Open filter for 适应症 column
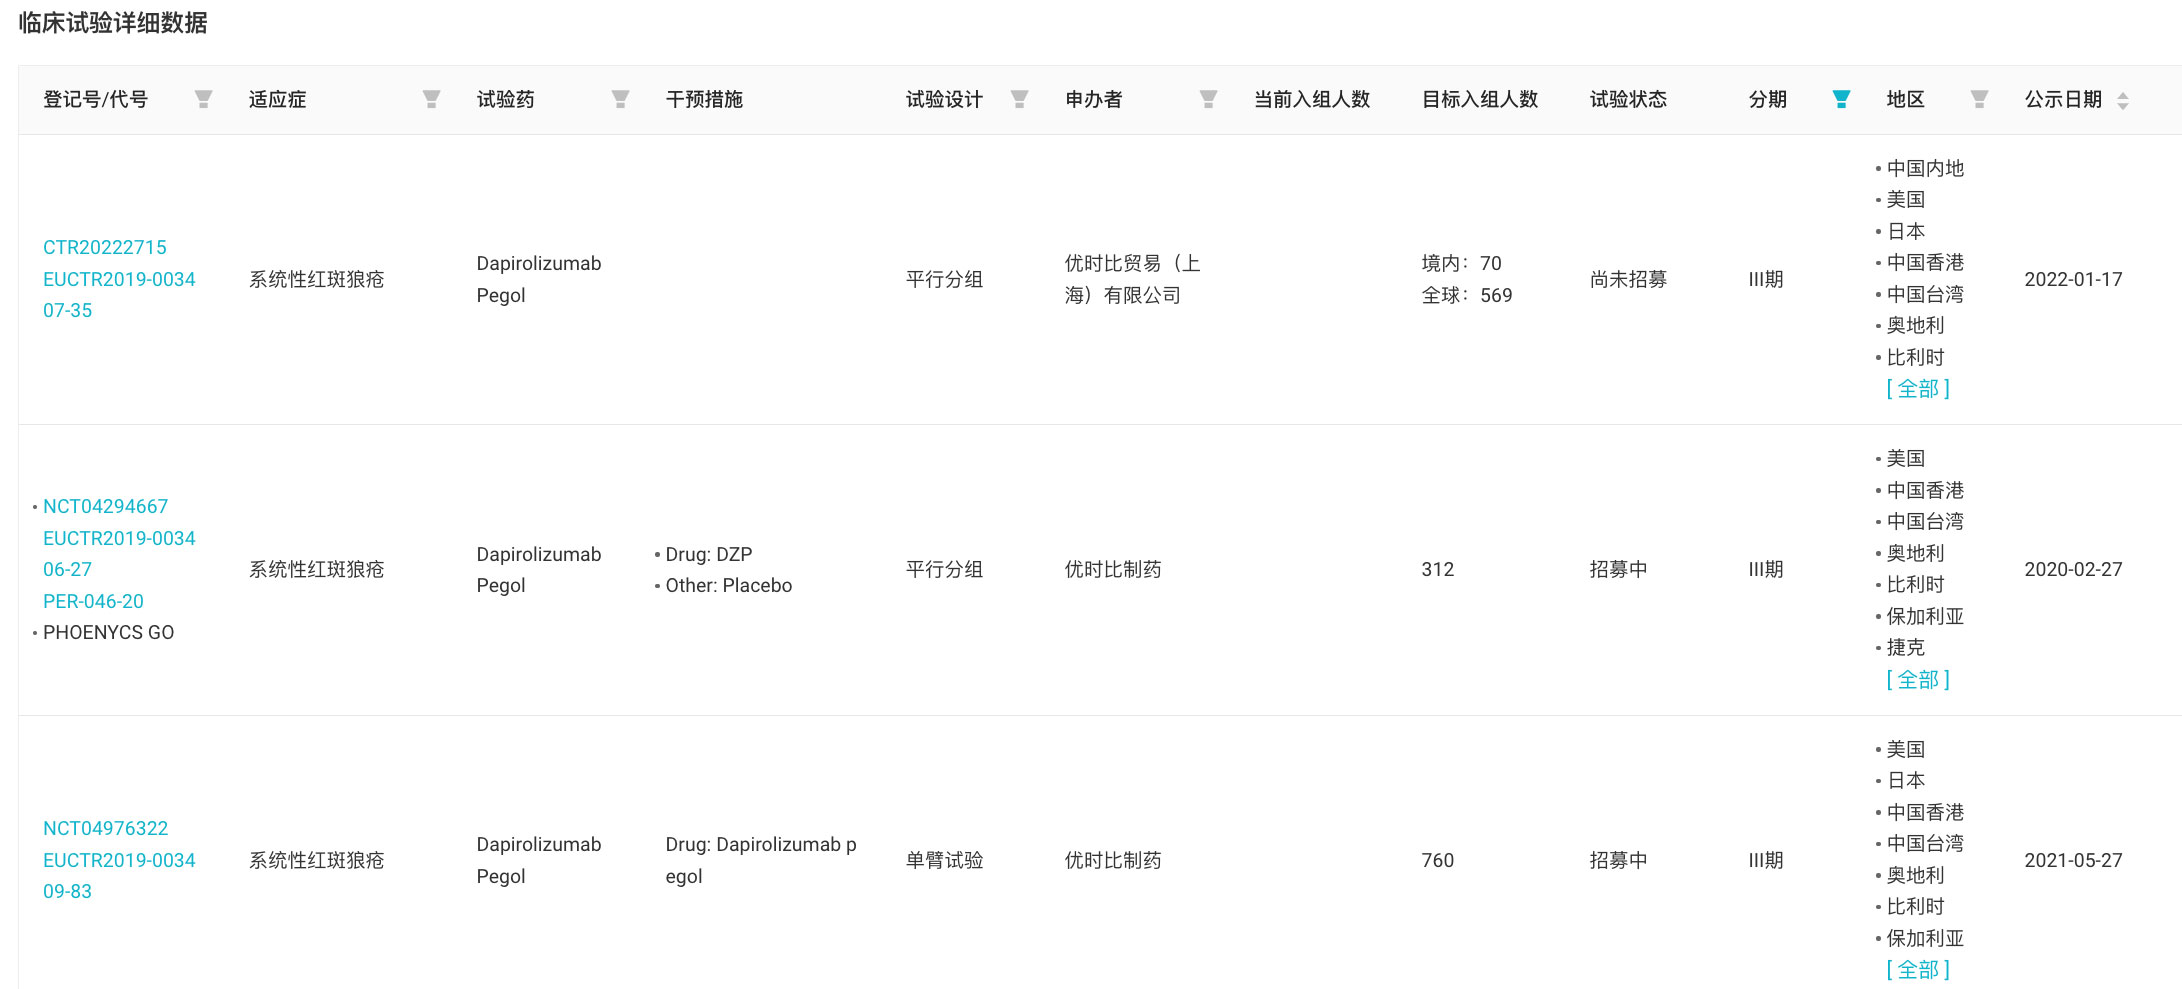Image resolution: width=2182 pixels, height=989 pixels. 431,99
